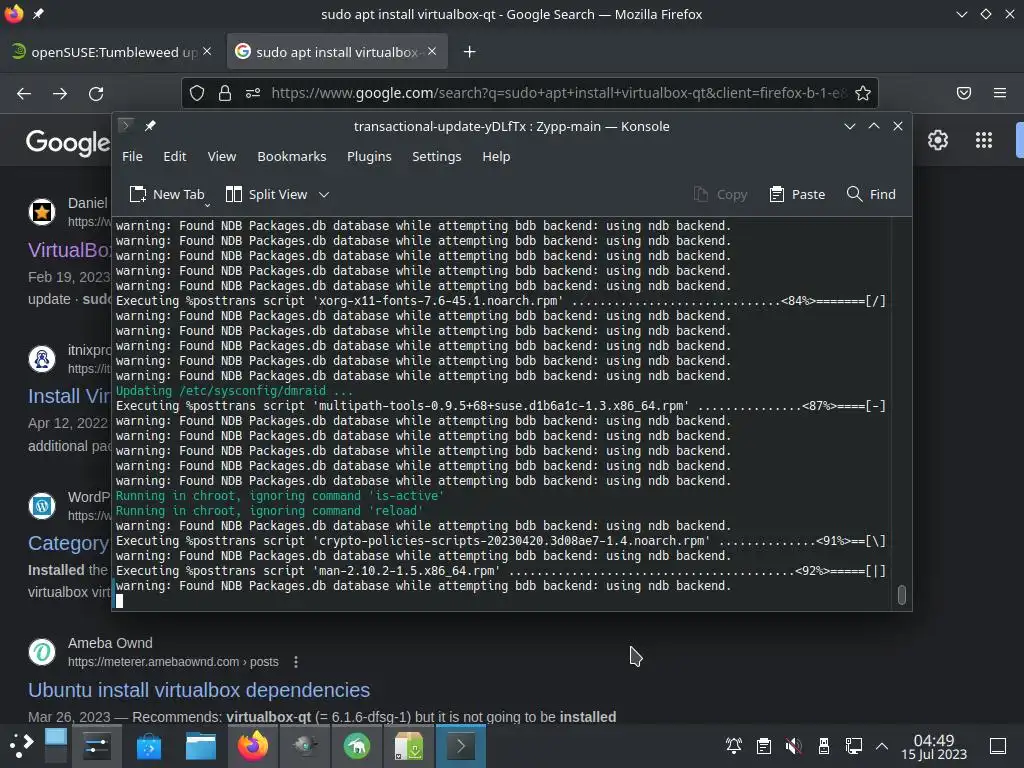Screen dimensions: 1024x768
Task: Click the virtual desktop pager in taskbar
Action: tap(56, 745)
